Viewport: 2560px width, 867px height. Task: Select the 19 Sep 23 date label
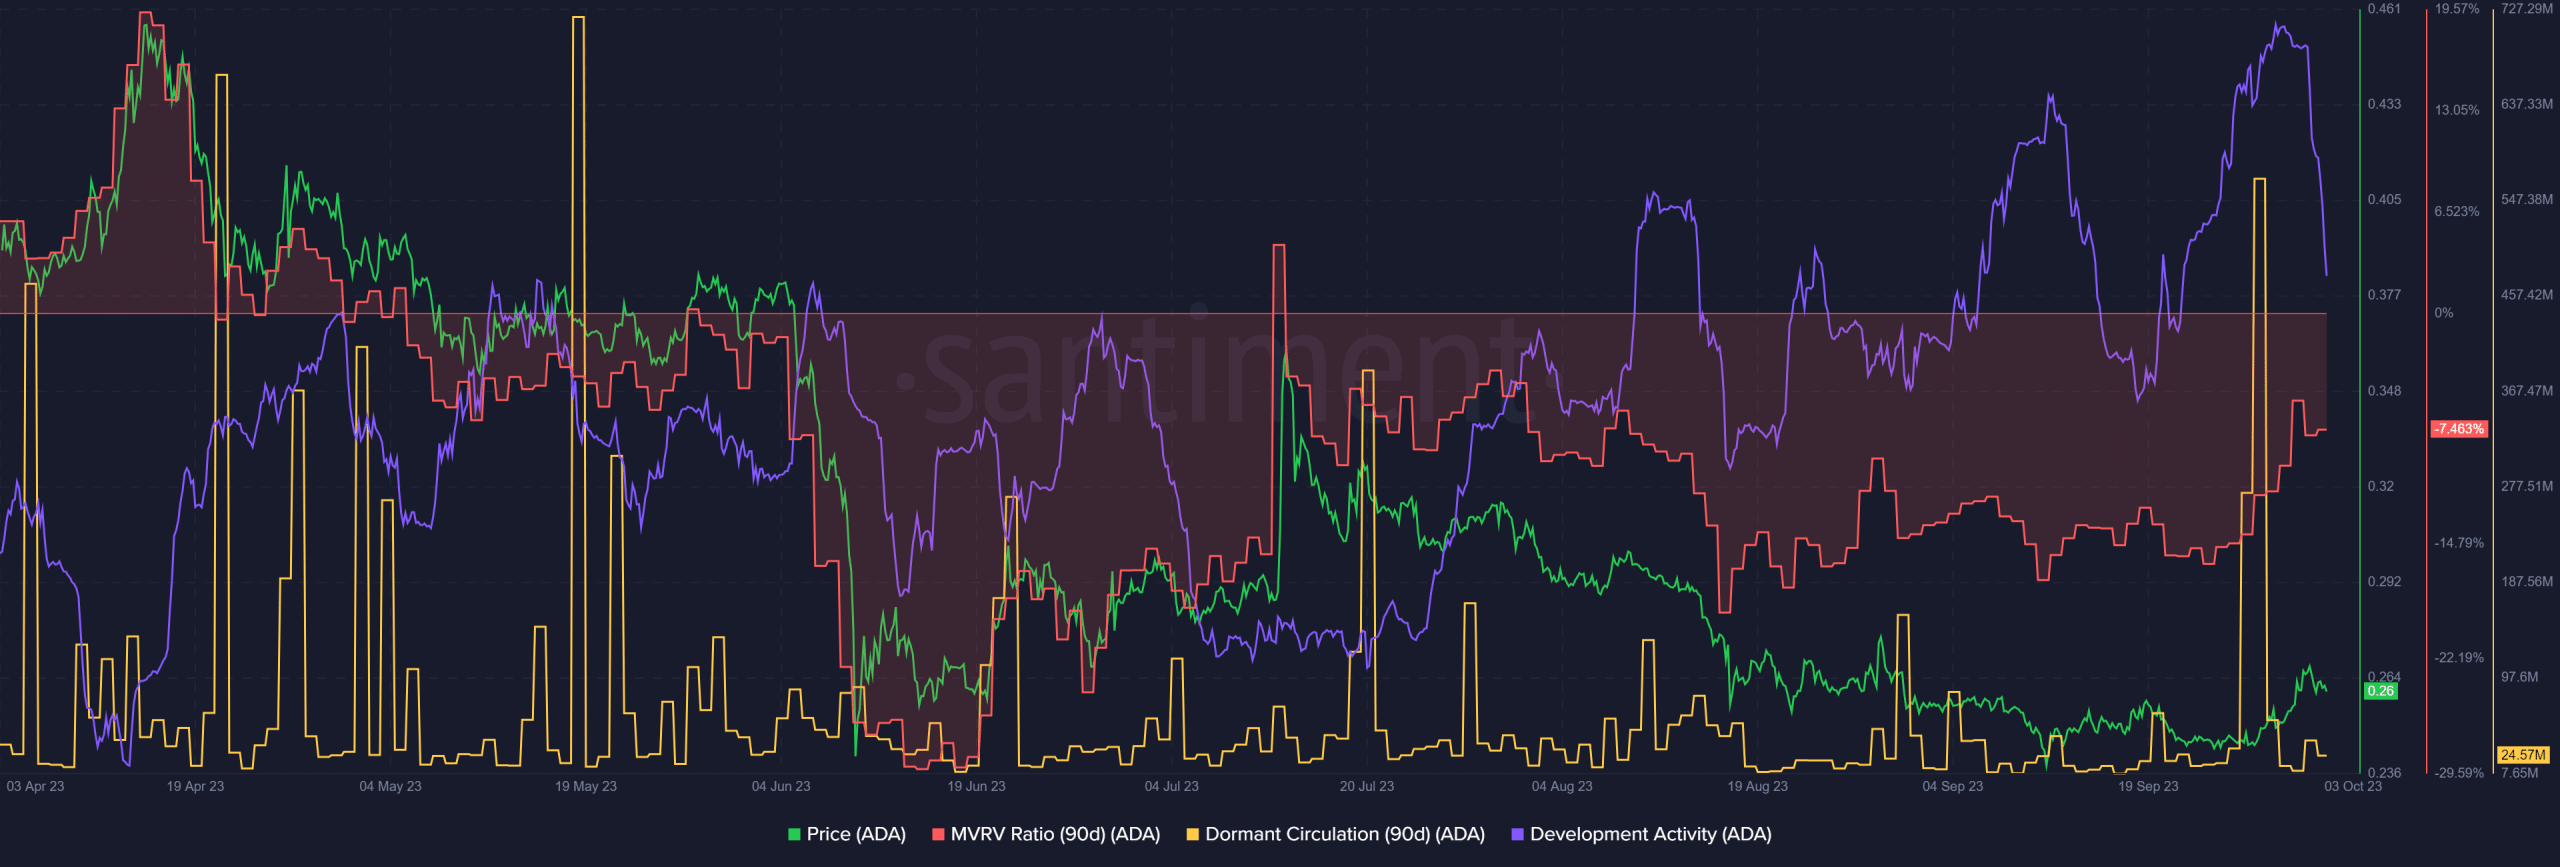coord(2148,786)
